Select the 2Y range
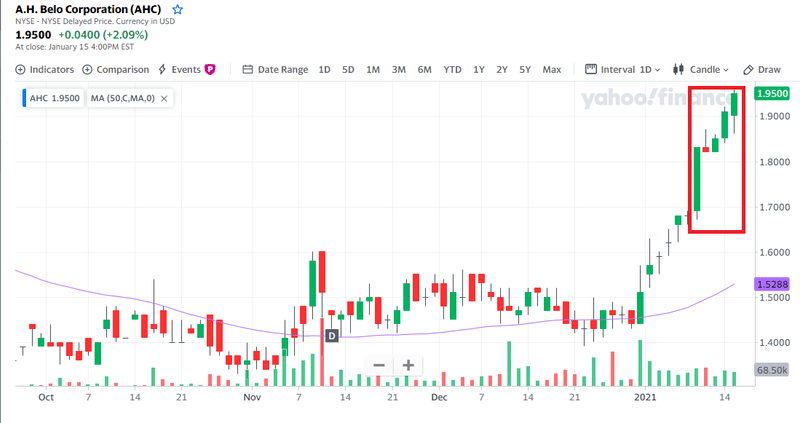 click(x=502, y=69)
